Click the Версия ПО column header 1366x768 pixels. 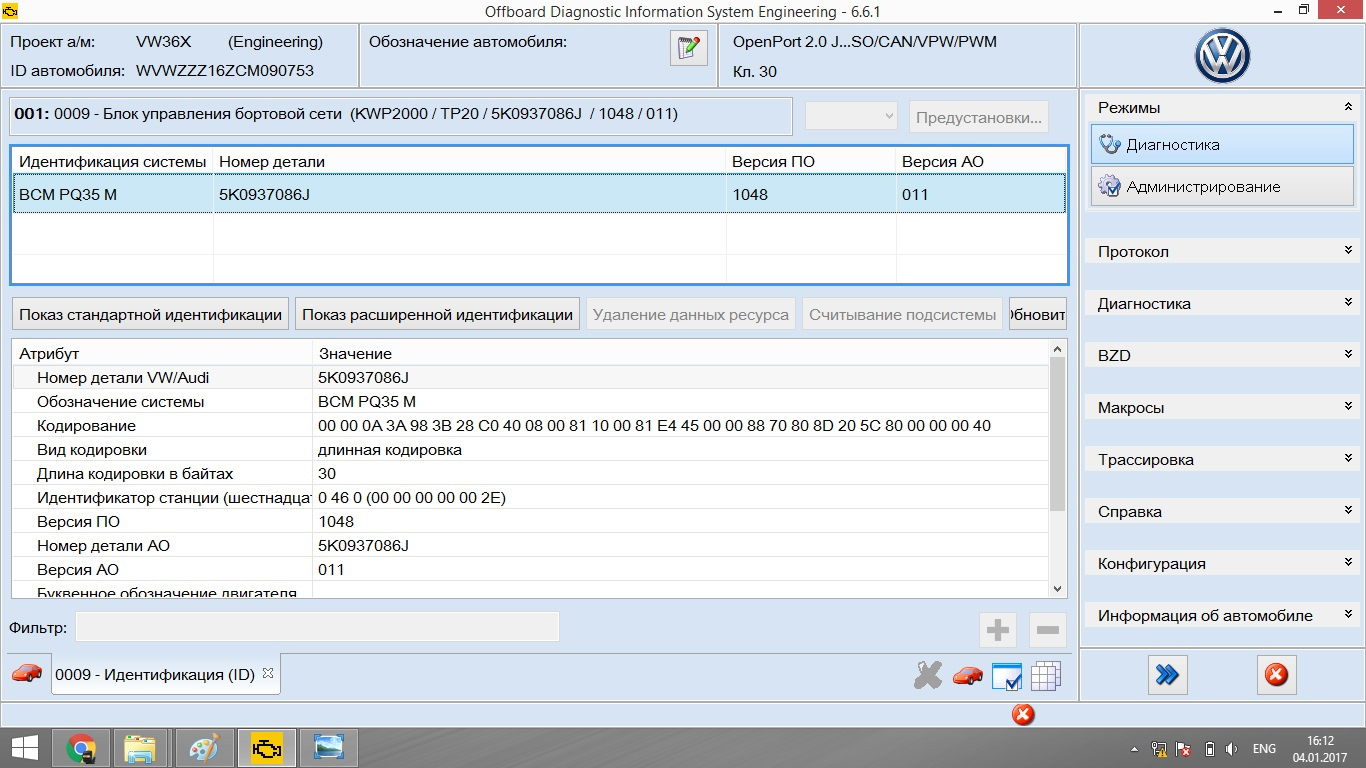pos(811,161)
